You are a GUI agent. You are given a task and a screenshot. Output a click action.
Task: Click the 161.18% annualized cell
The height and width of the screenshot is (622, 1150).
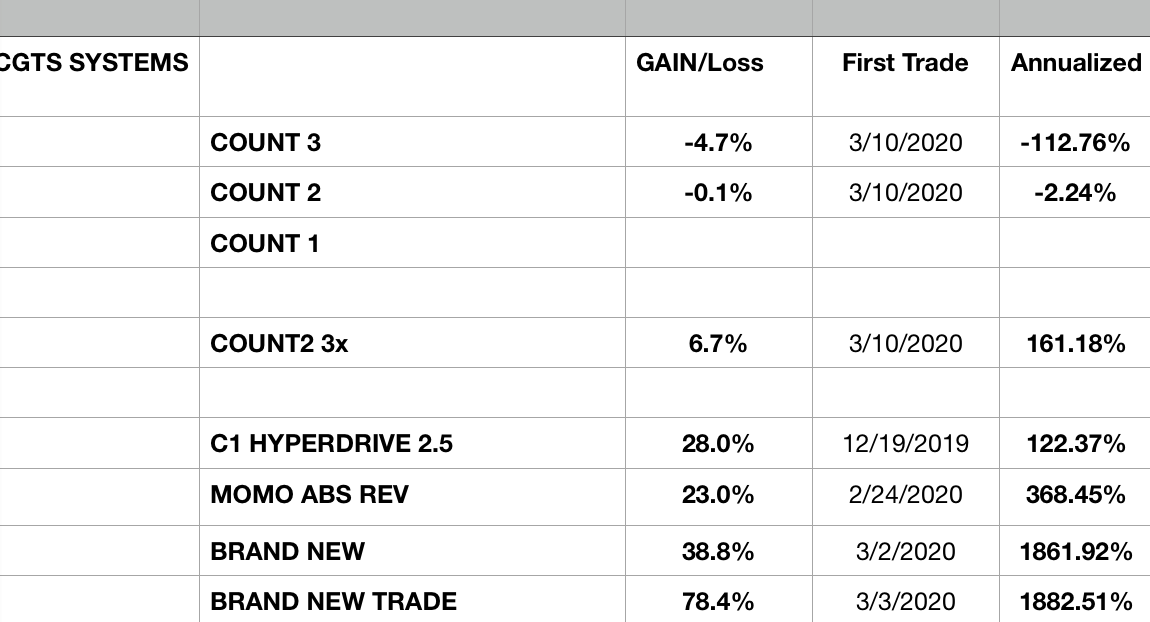(x=1075, y=344)
